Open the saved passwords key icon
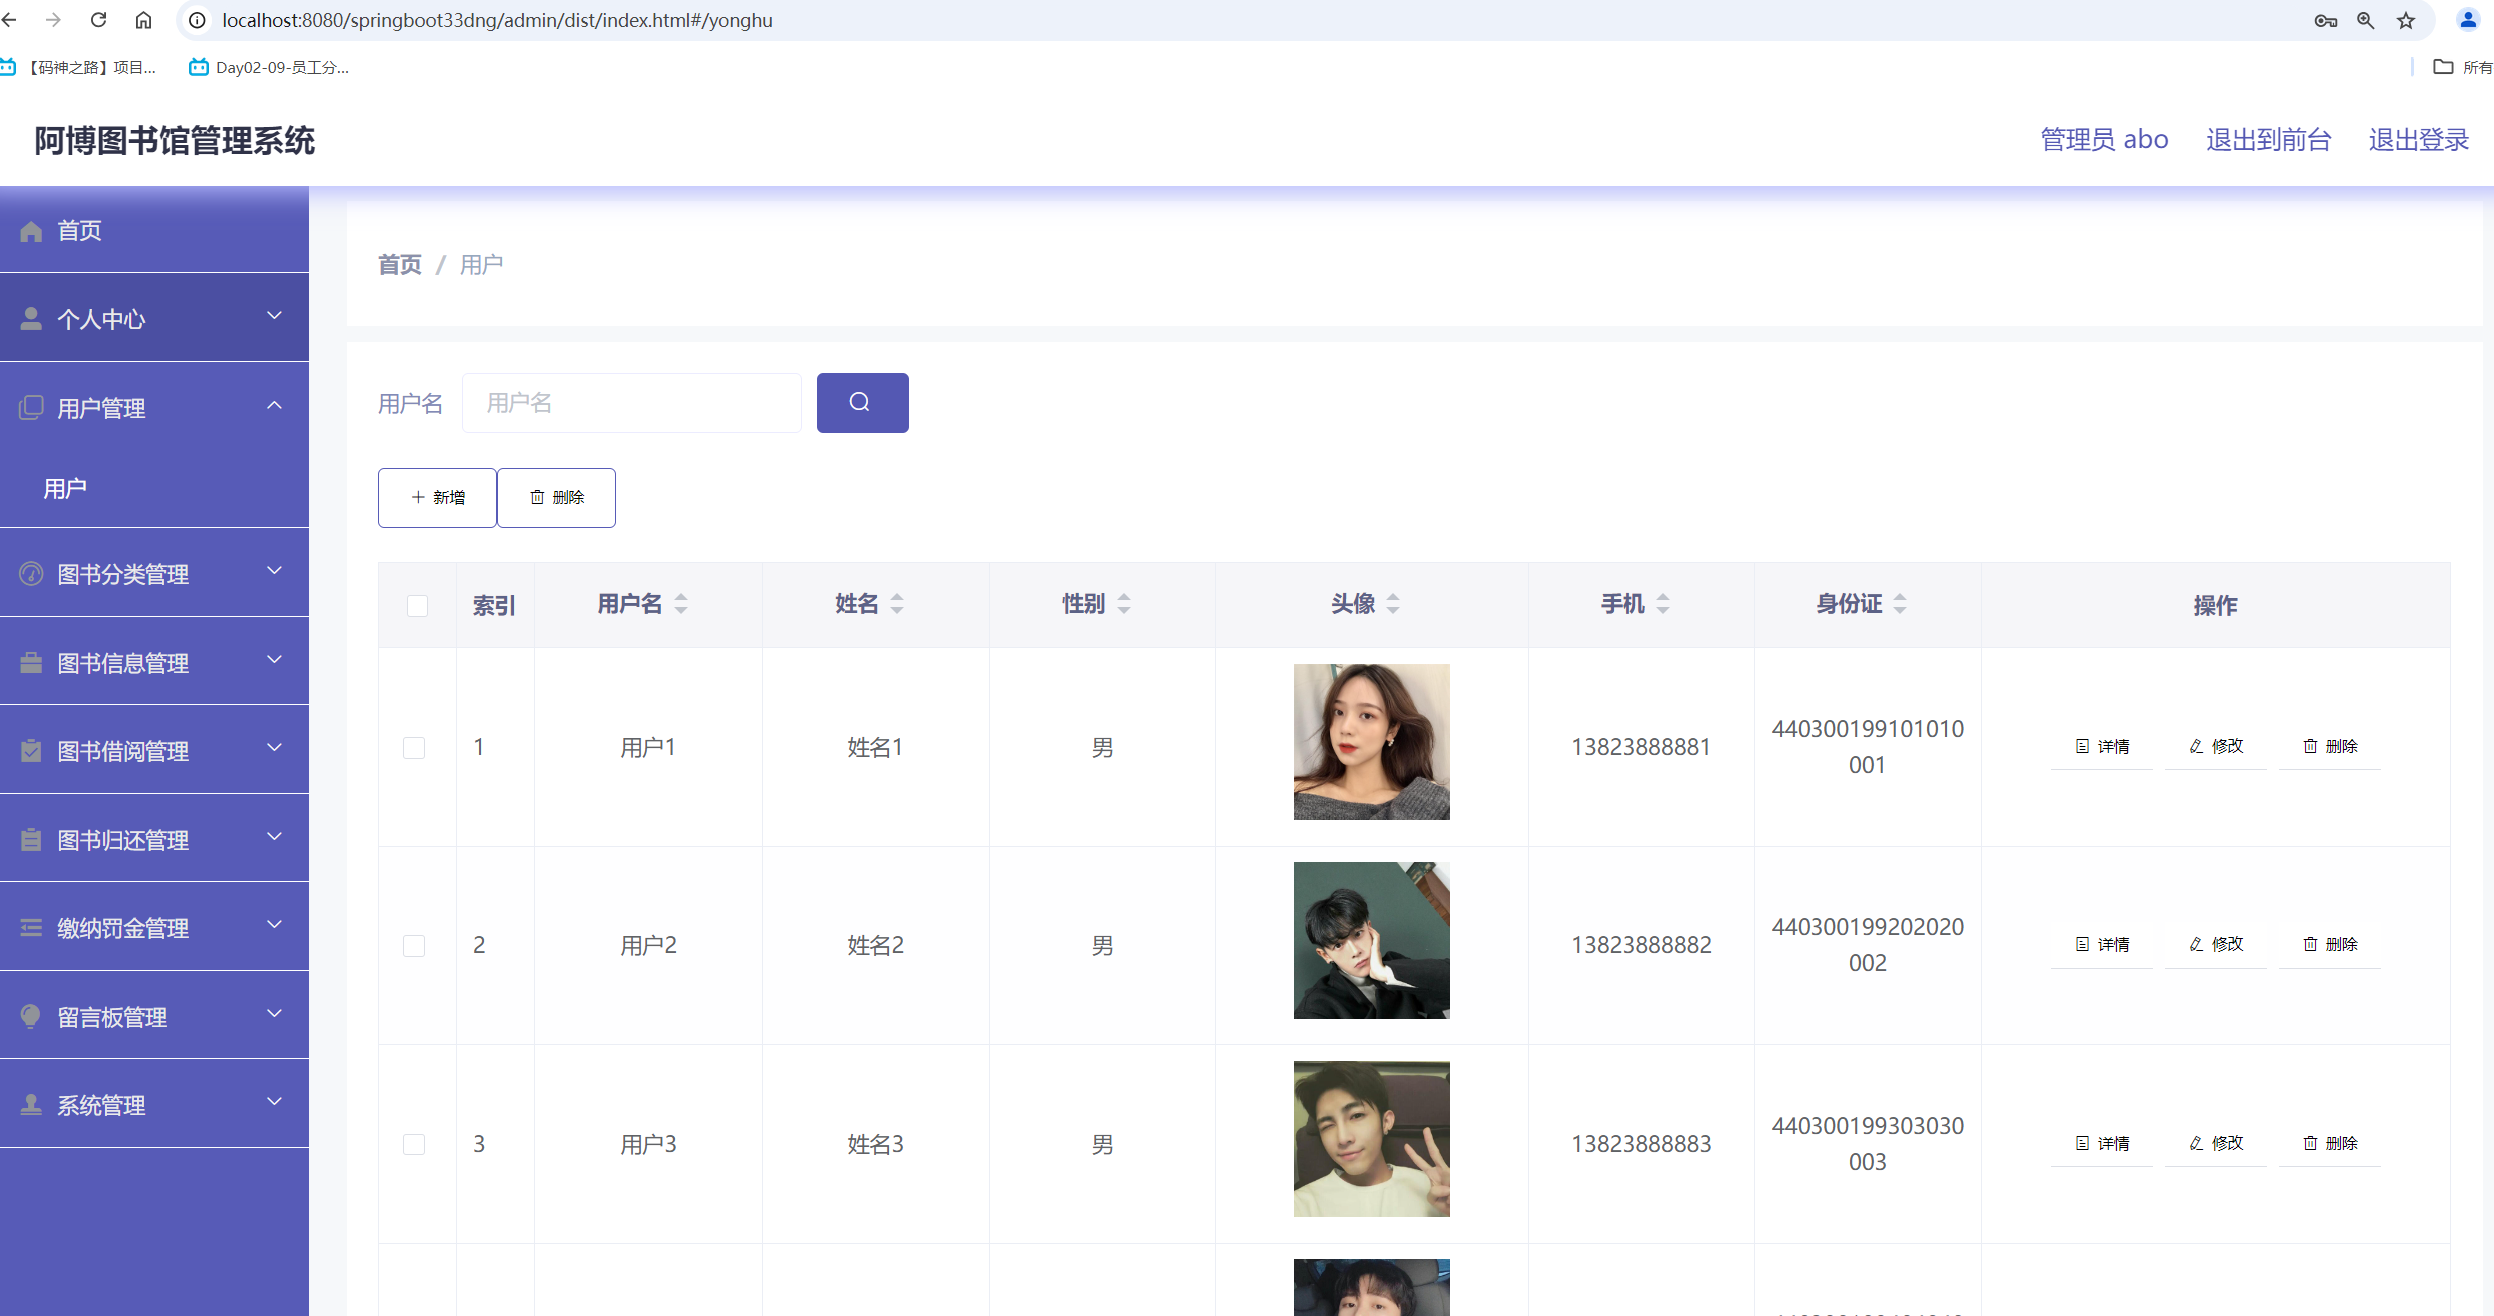 coord(2326,20)
